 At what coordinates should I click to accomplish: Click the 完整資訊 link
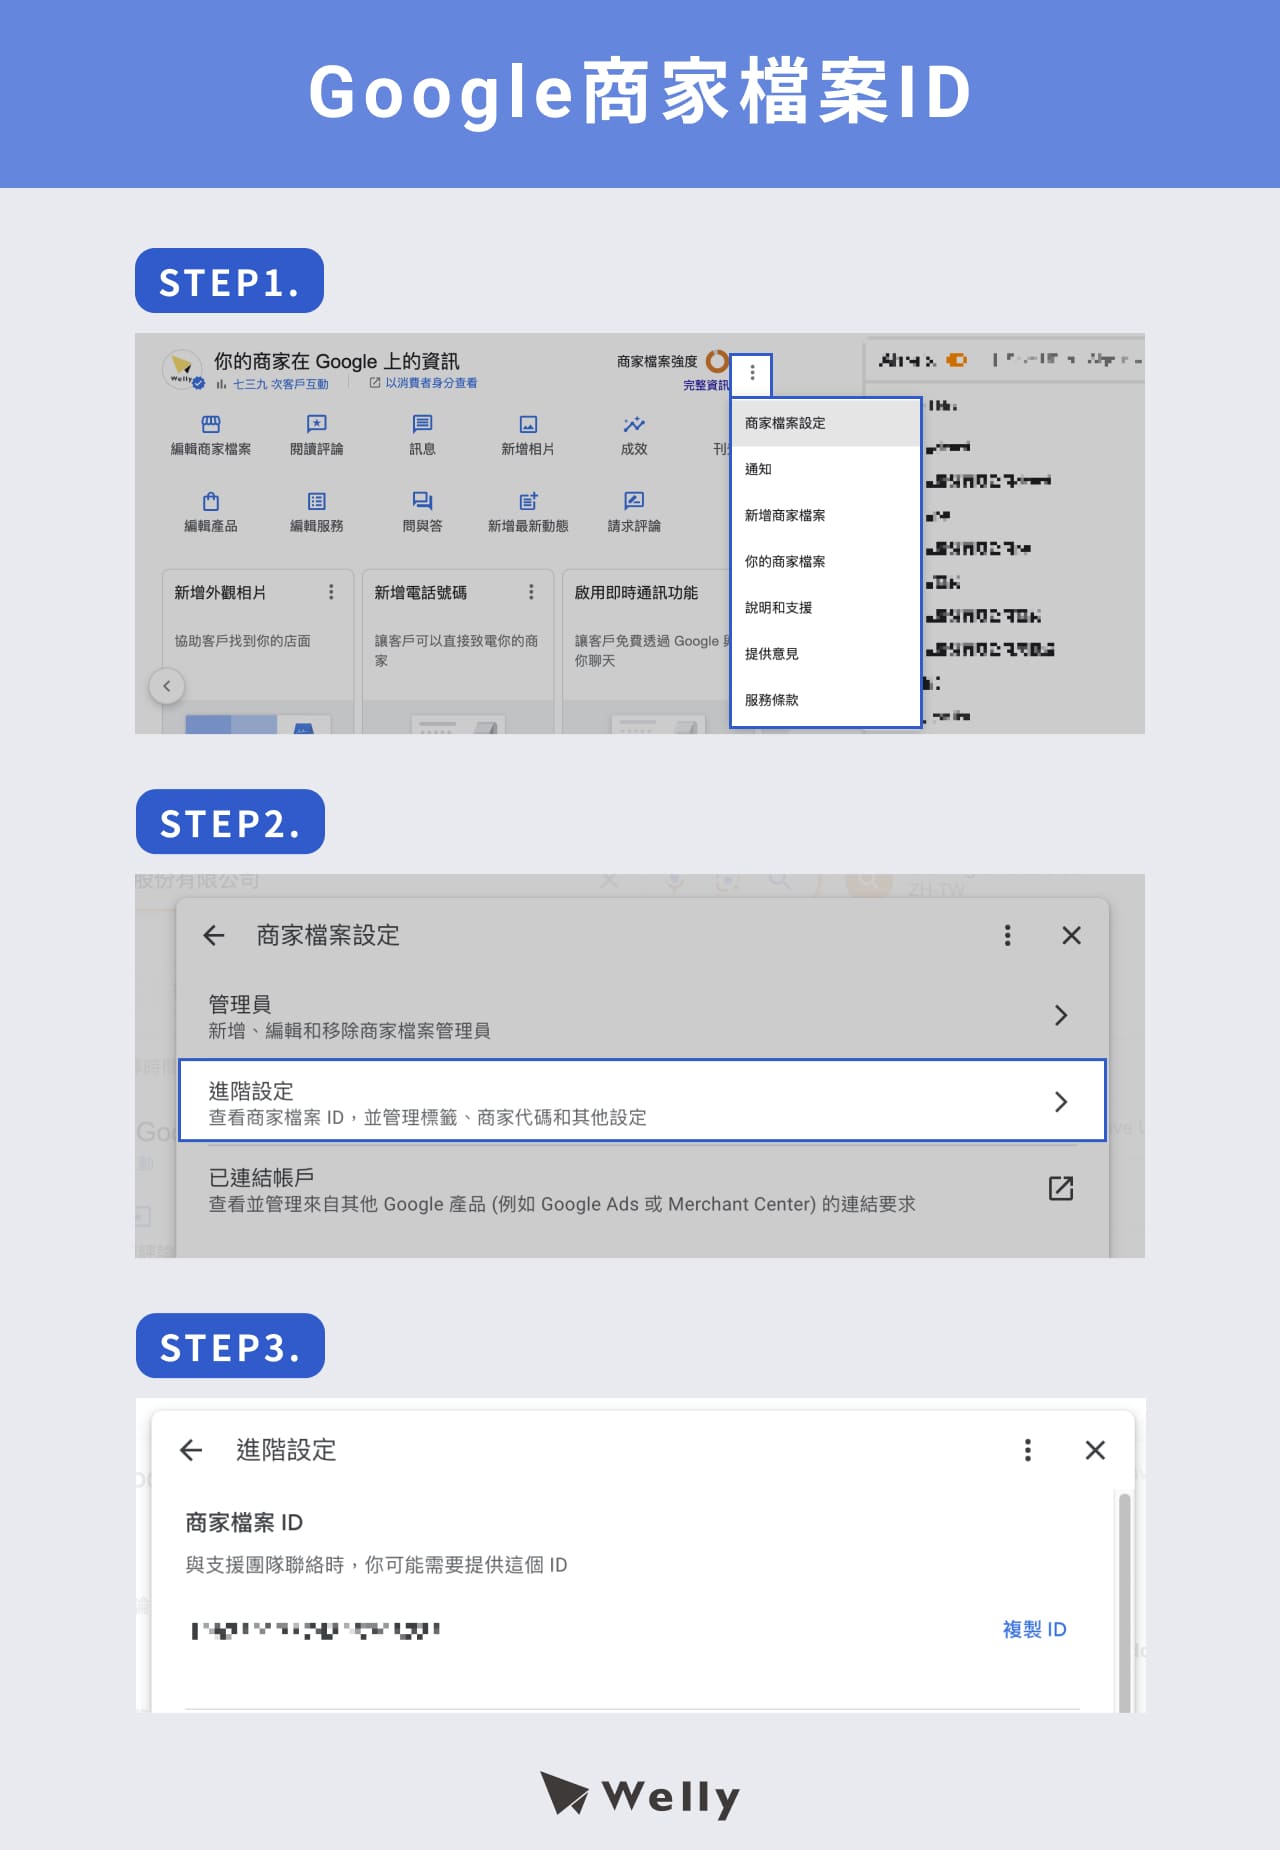coord(706,385)
